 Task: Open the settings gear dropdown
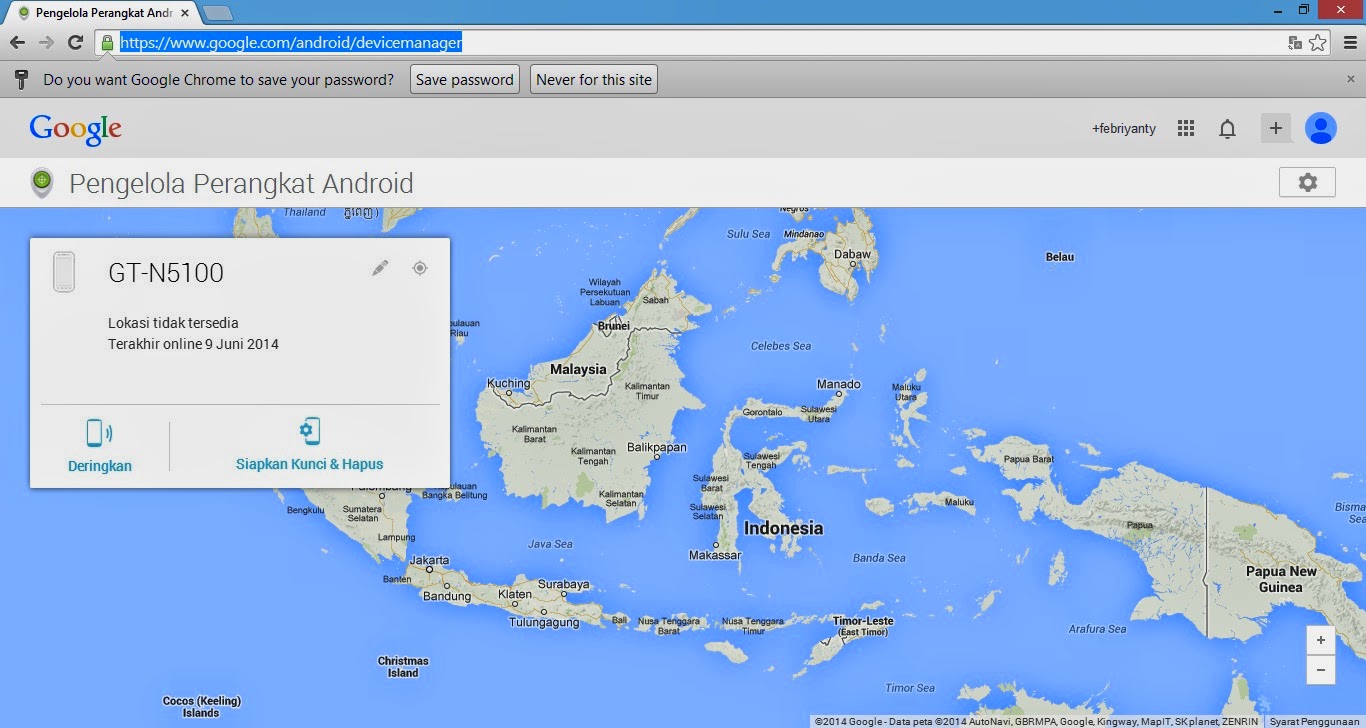pyautogui.click(x=1307, y=182)
